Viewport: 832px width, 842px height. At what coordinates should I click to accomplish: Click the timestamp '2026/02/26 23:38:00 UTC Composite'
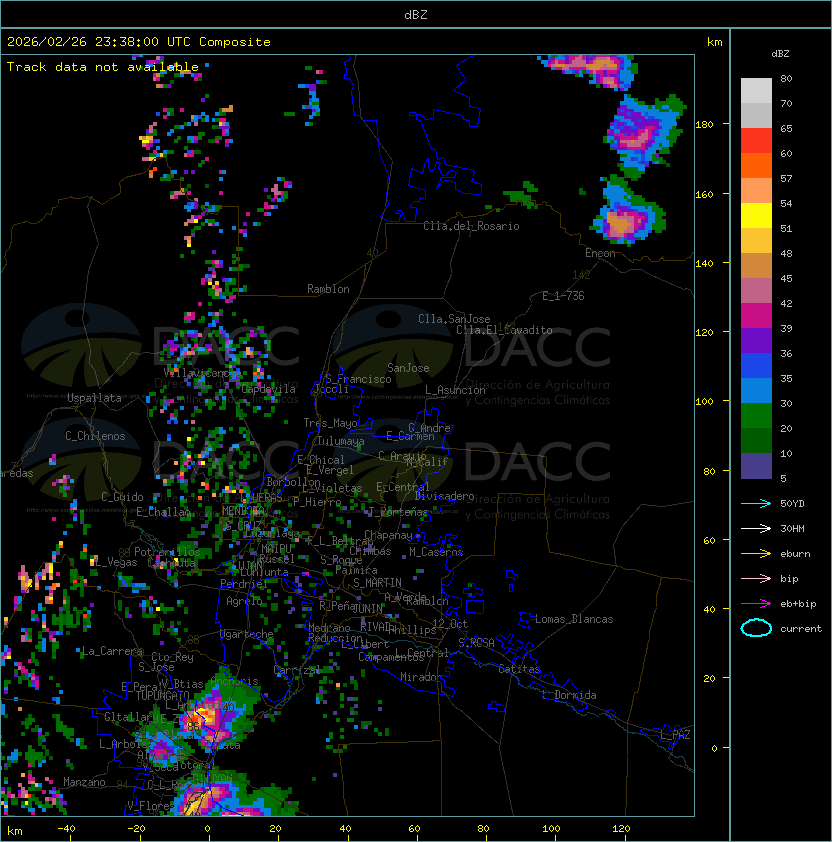point(139,42)
